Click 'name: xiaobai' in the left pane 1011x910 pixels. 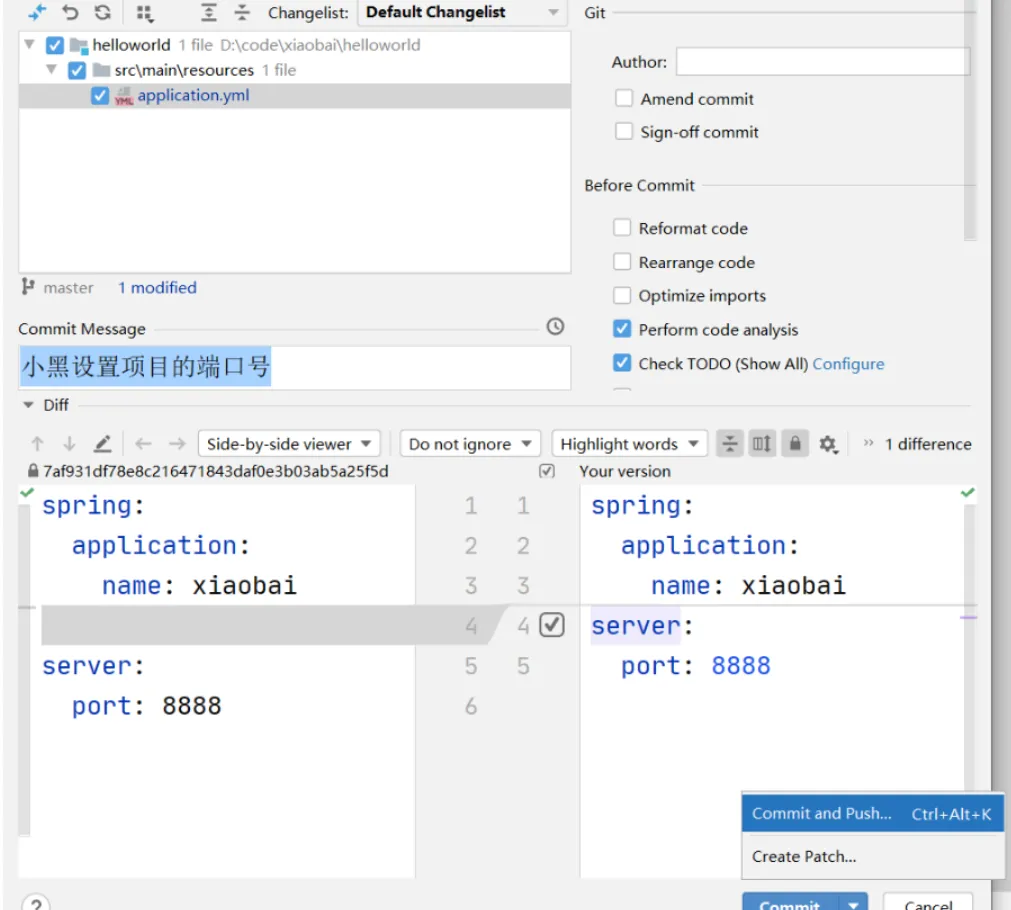[x=199, y=586]
